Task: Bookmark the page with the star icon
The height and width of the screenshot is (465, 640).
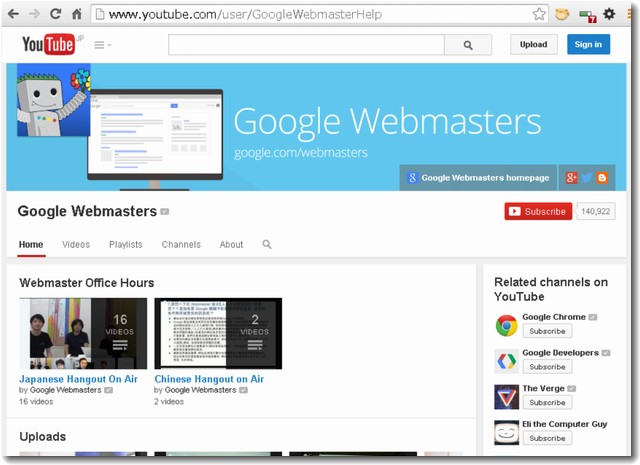Action: 539,14
